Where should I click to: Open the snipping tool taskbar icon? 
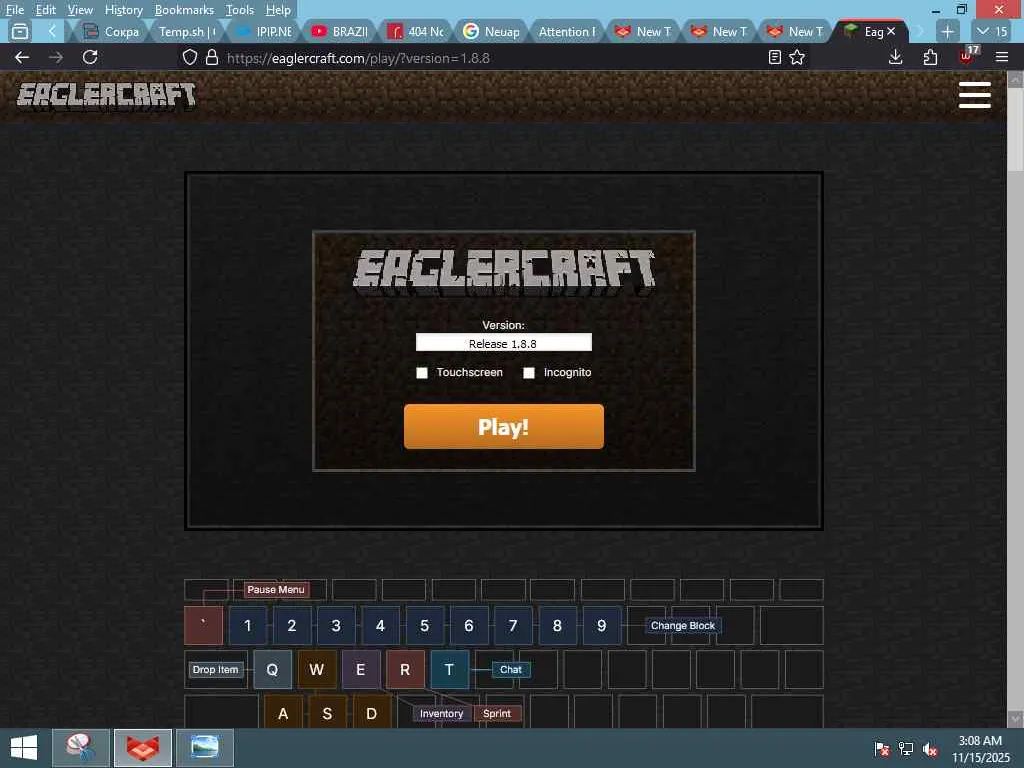point(80,748)
